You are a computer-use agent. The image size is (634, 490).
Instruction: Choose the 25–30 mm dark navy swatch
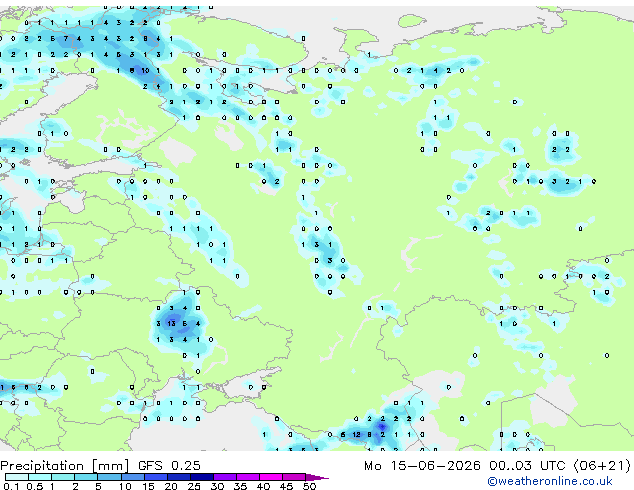click(x=202, y=477)
